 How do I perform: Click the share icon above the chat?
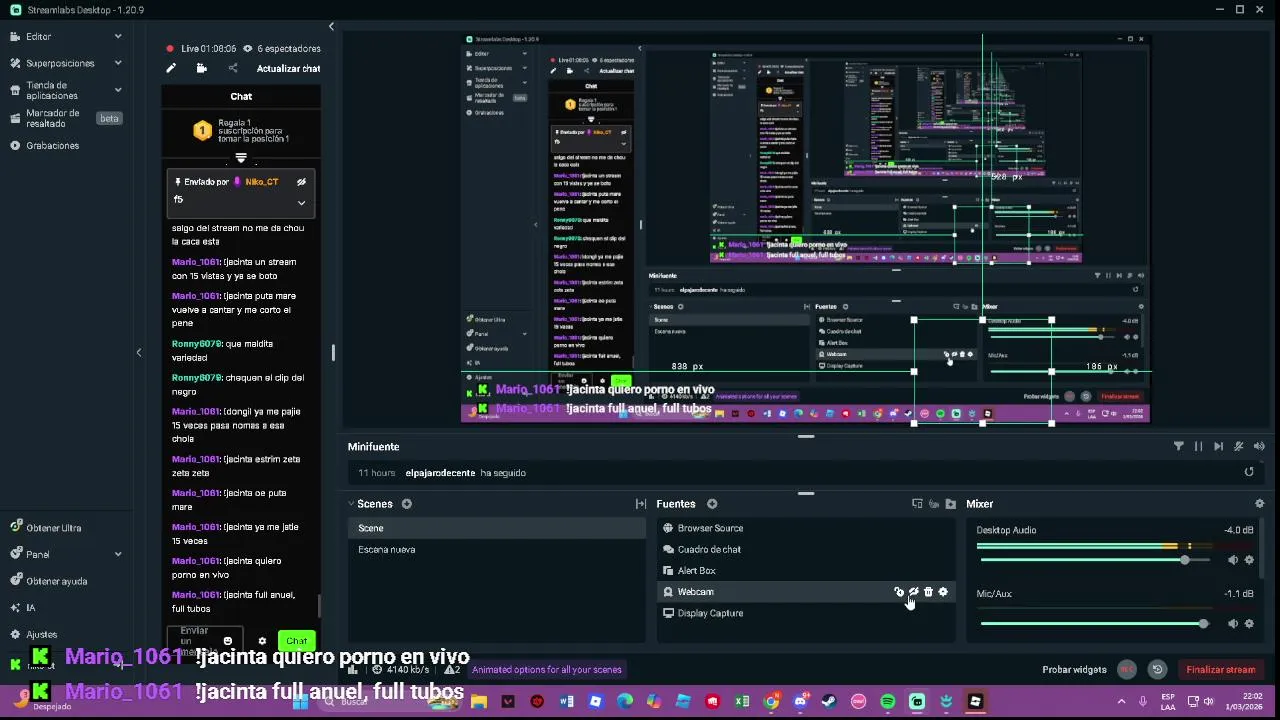(233, 68)
